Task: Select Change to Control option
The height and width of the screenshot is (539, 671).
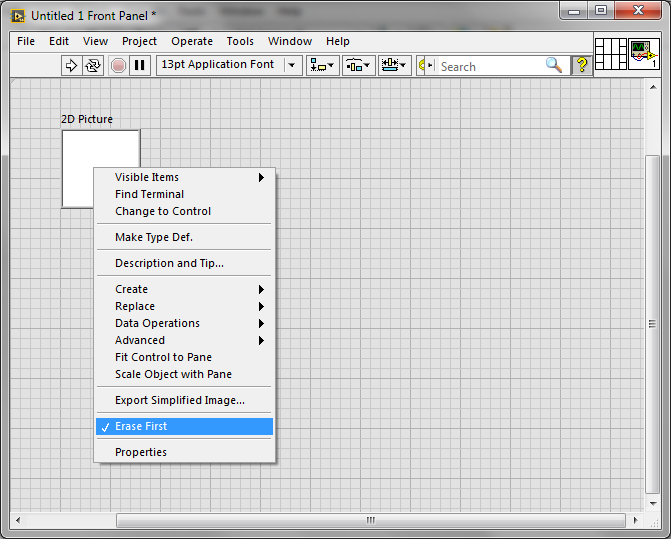Action: click(184, 211)
